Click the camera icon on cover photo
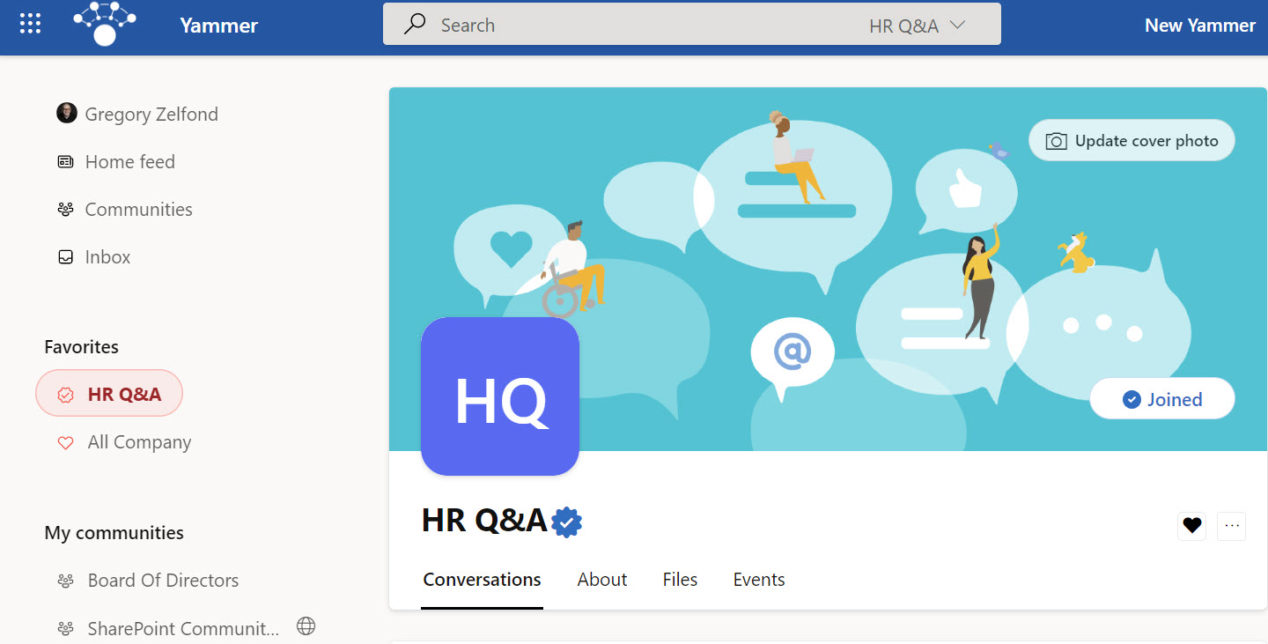The width and height of the screenshot is (1268, 644). coord(1055,141)
